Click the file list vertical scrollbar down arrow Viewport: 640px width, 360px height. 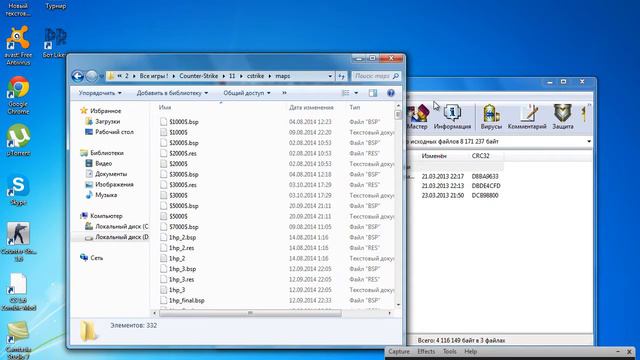pyautogui.click(x=398, y=305)
